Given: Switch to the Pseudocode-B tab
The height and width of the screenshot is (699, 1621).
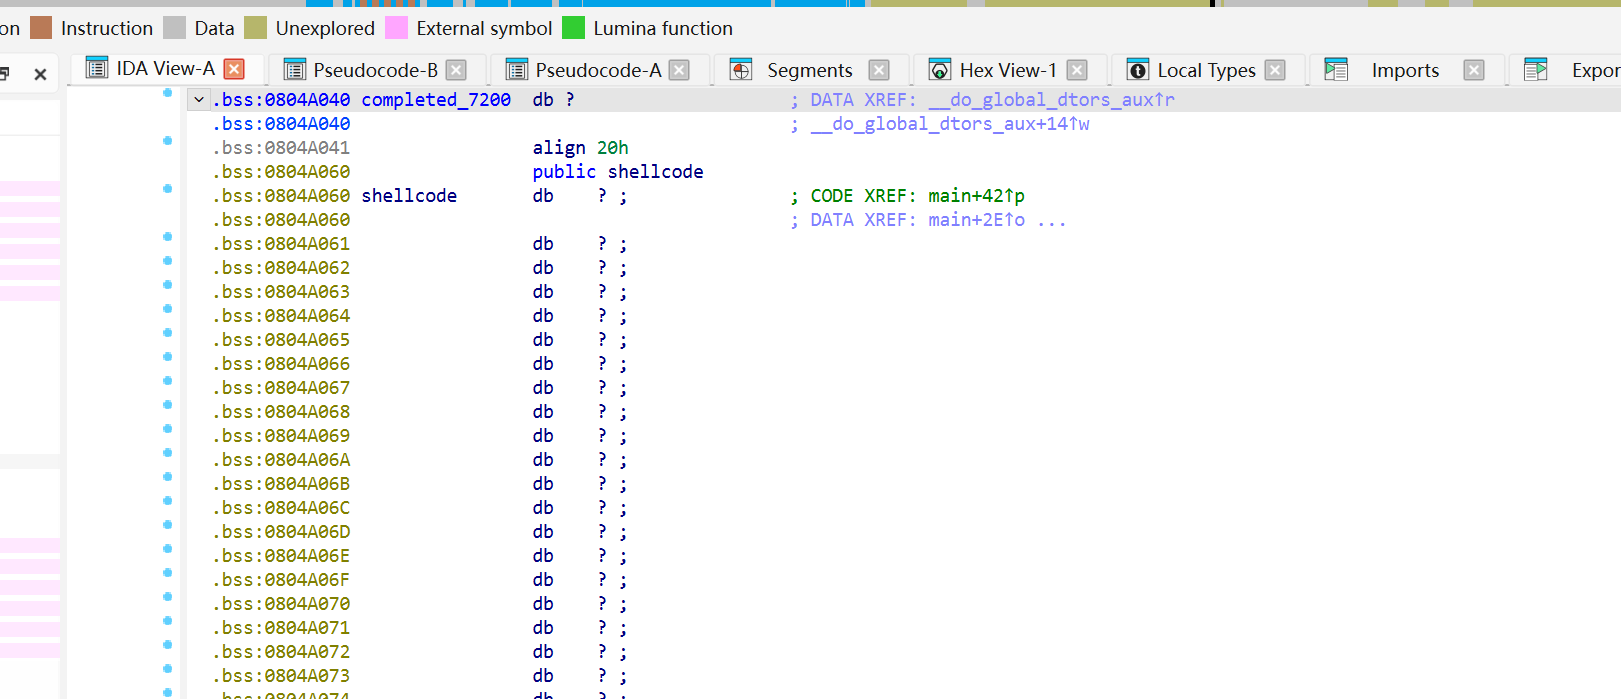Looking at the screenshot, I should click(x=375, y=70).
